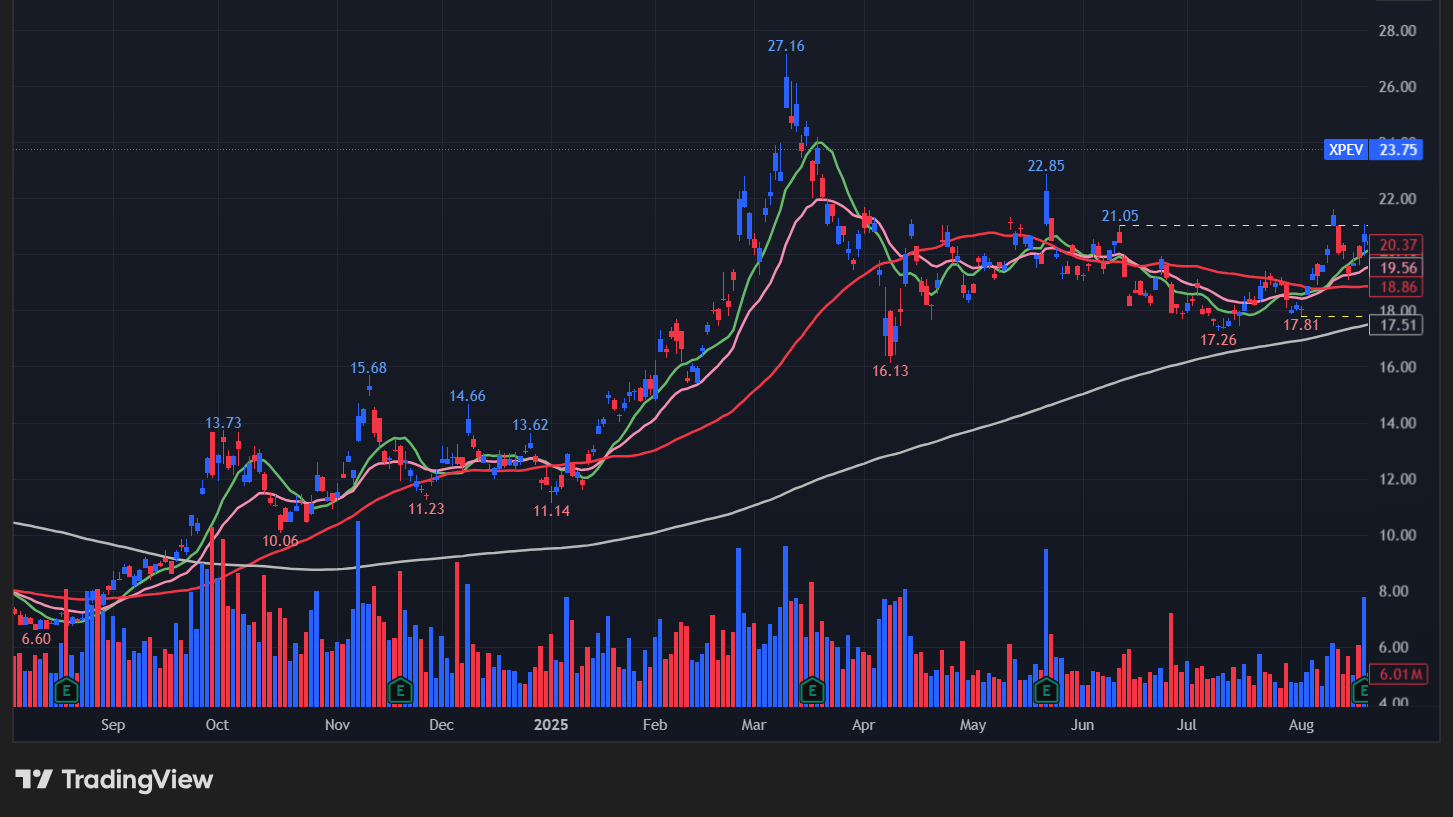
Task: Click the earnings E marker left of Sep
Action: click(x=66, y=690)
